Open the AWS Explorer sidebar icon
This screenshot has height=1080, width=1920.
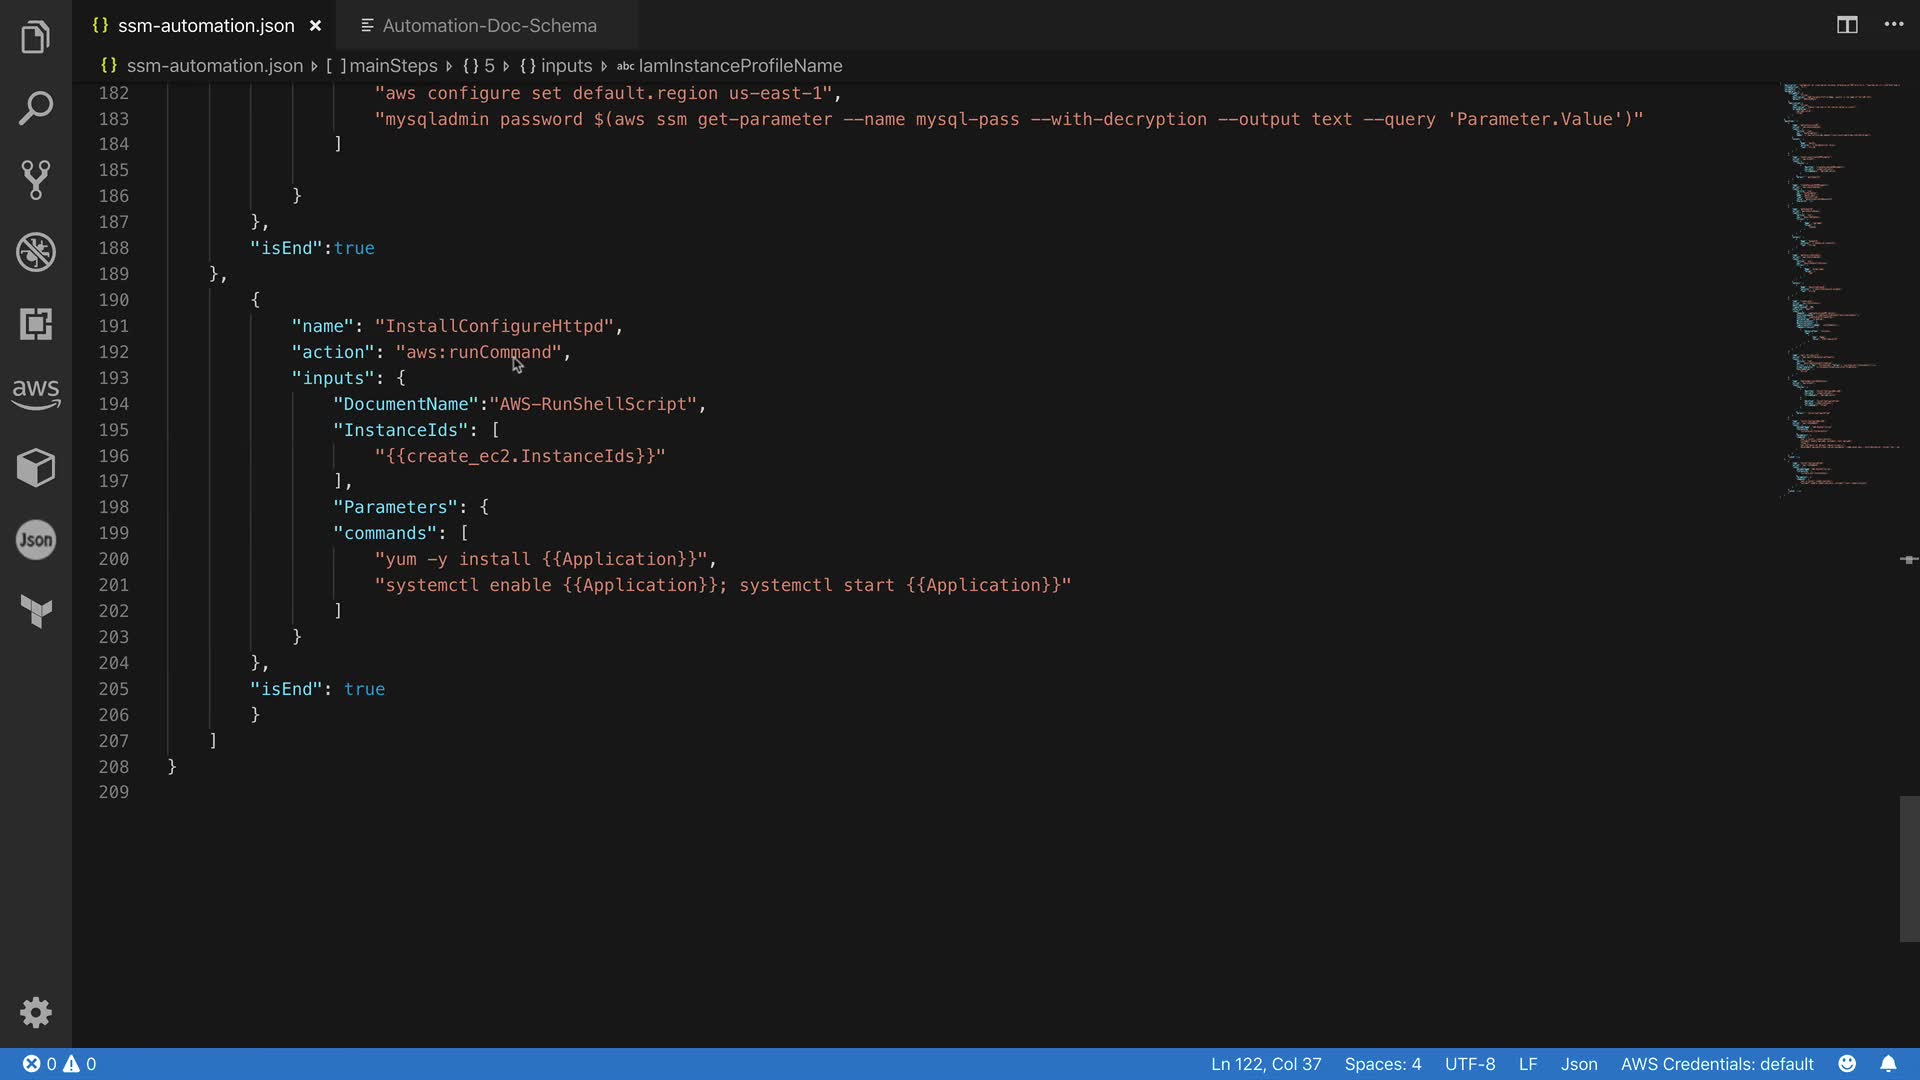click(x=36, y=394)
